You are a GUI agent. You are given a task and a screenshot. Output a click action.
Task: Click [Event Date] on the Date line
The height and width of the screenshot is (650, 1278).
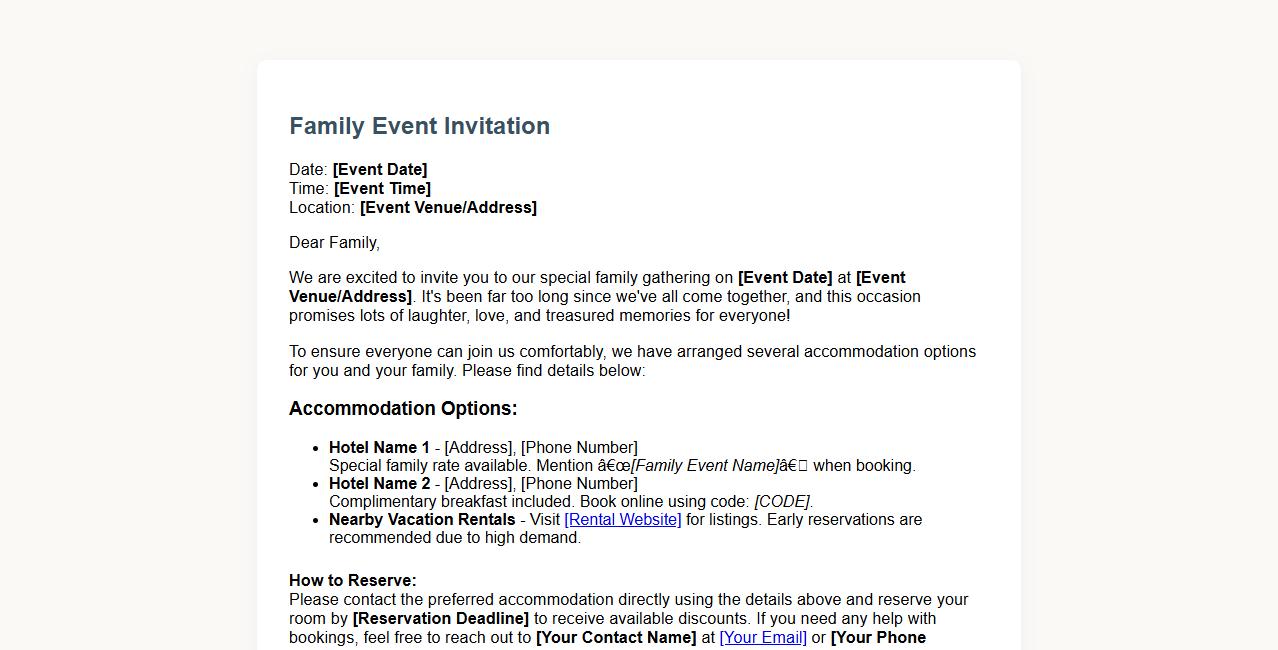pos(379,170)
